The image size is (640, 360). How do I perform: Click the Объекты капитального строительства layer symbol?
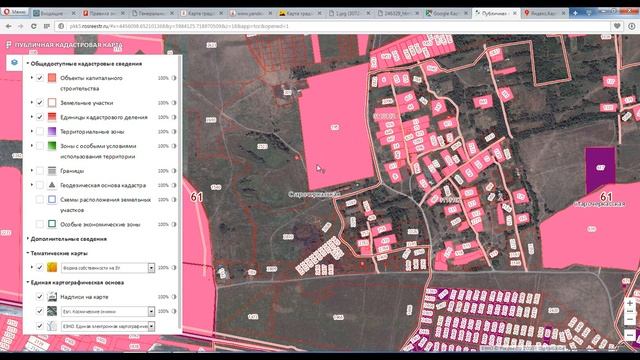pos(52,78)
